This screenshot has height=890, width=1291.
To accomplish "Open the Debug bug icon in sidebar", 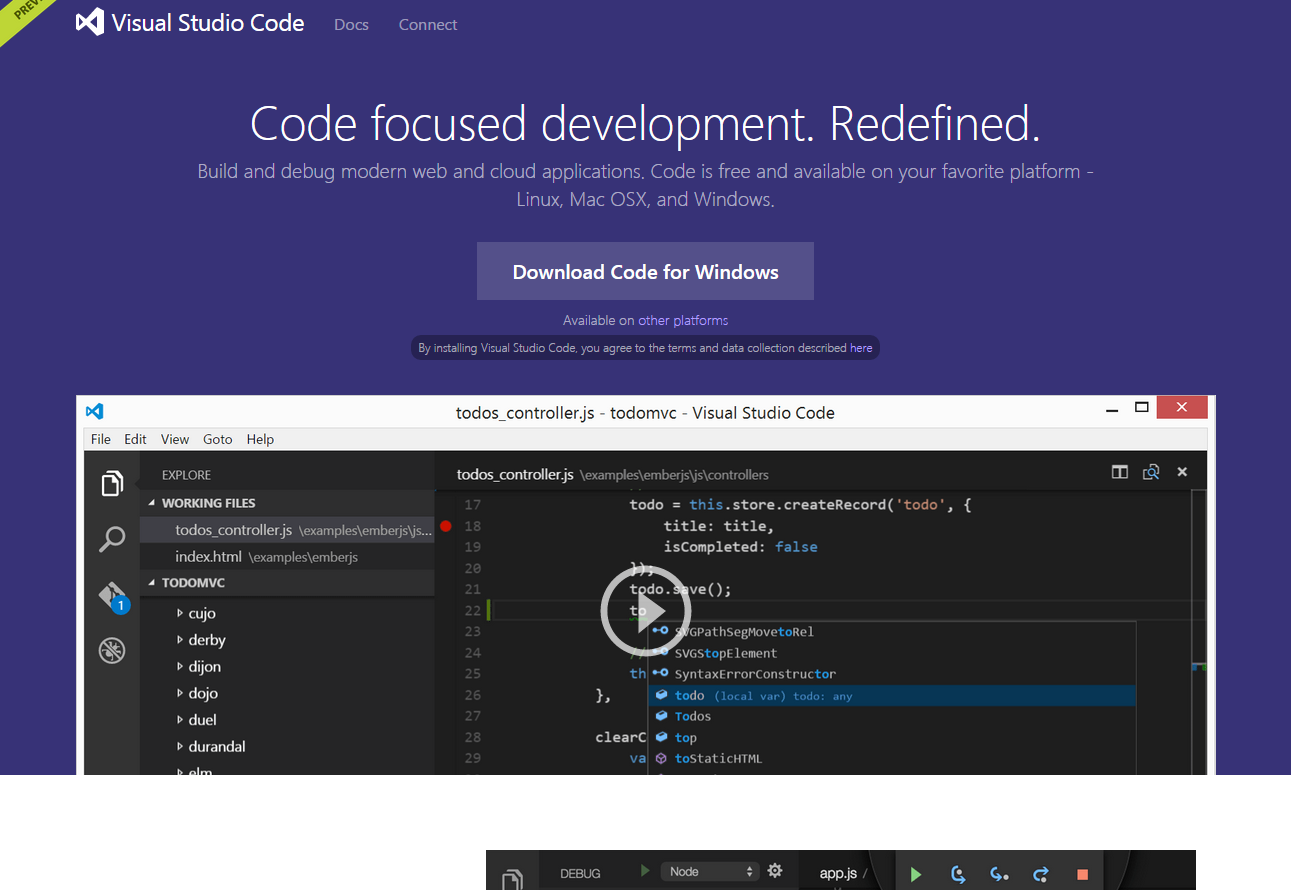I will (x=112, y=651).
